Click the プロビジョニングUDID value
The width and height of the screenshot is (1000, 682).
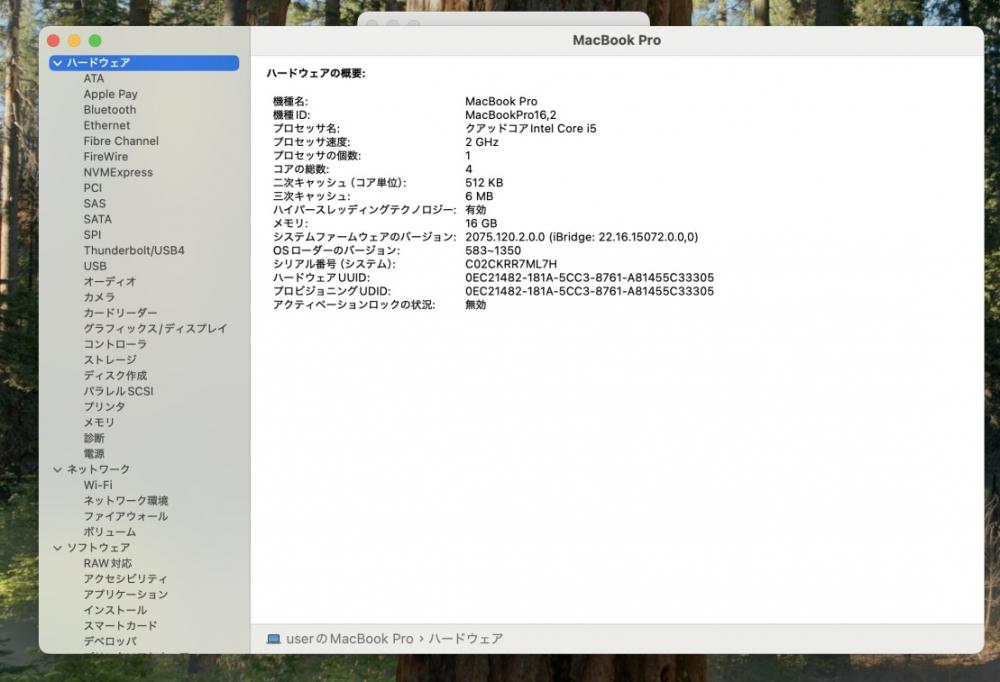click(589, 291)
